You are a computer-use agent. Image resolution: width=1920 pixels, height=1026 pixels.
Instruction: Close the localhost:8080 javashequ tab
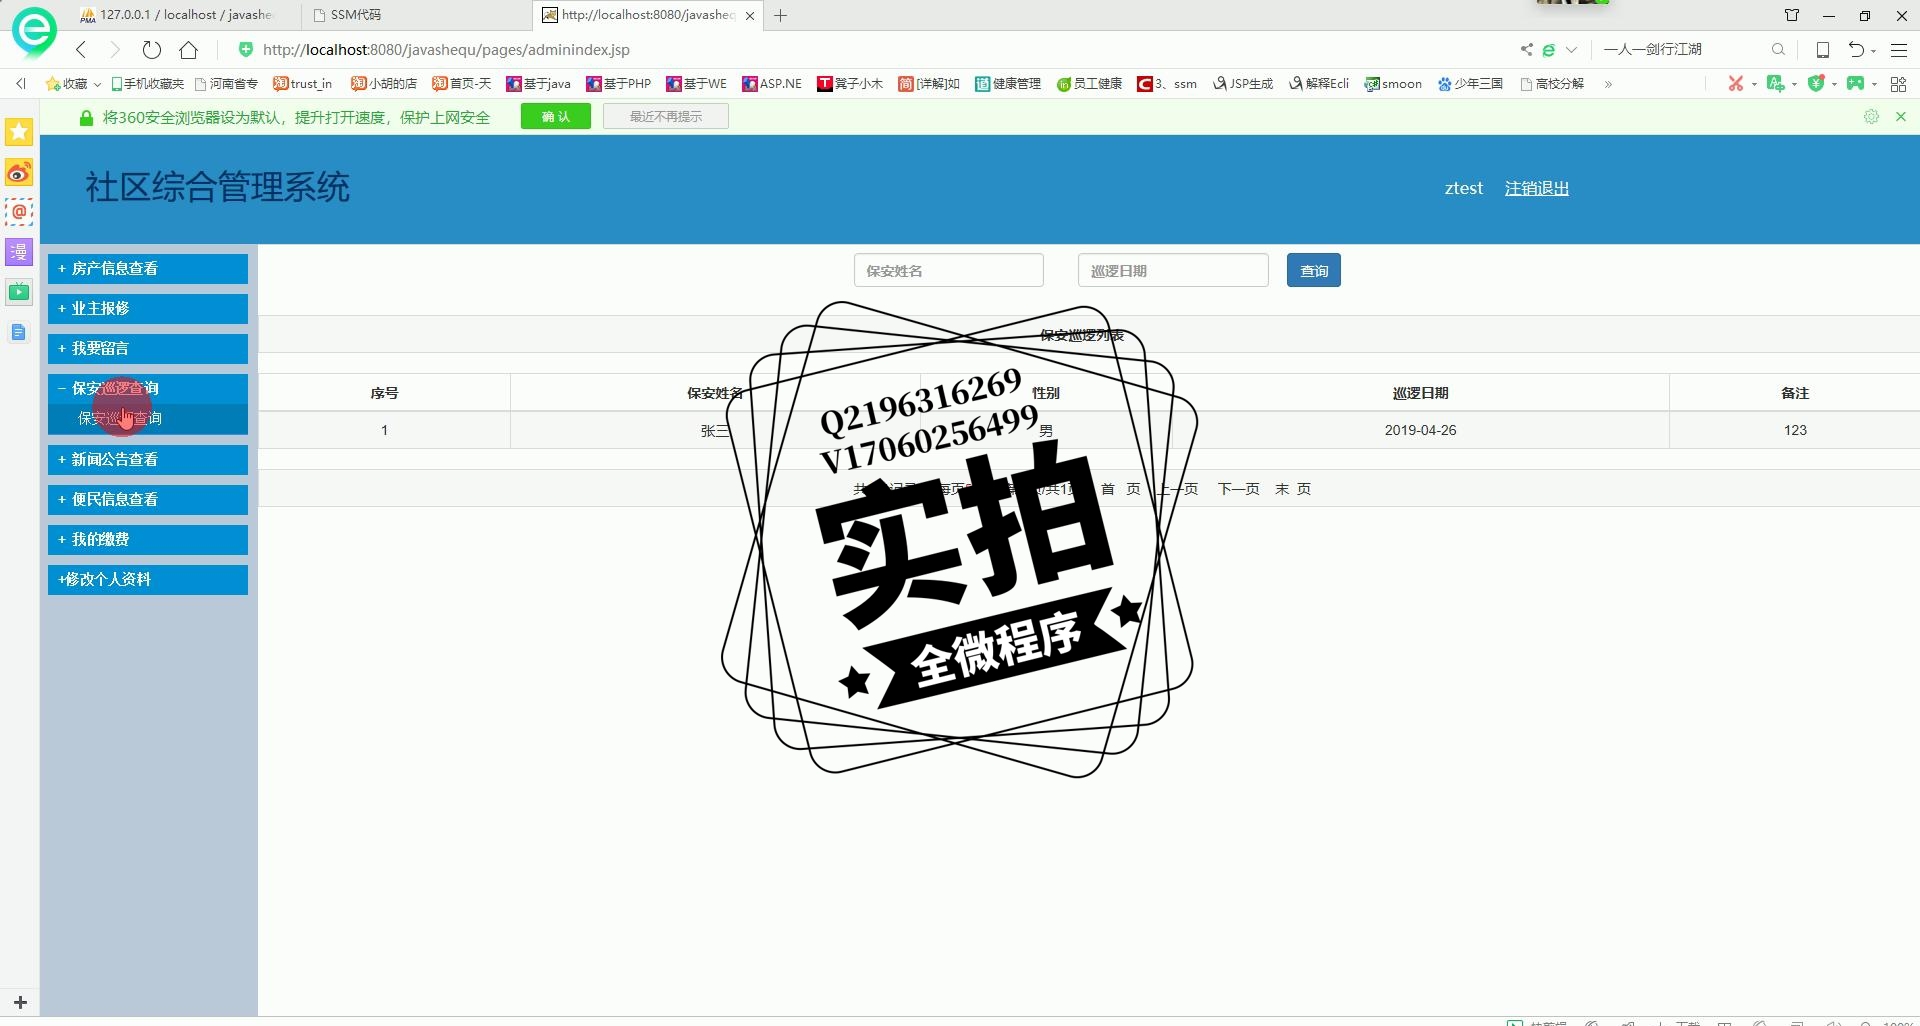750,15
